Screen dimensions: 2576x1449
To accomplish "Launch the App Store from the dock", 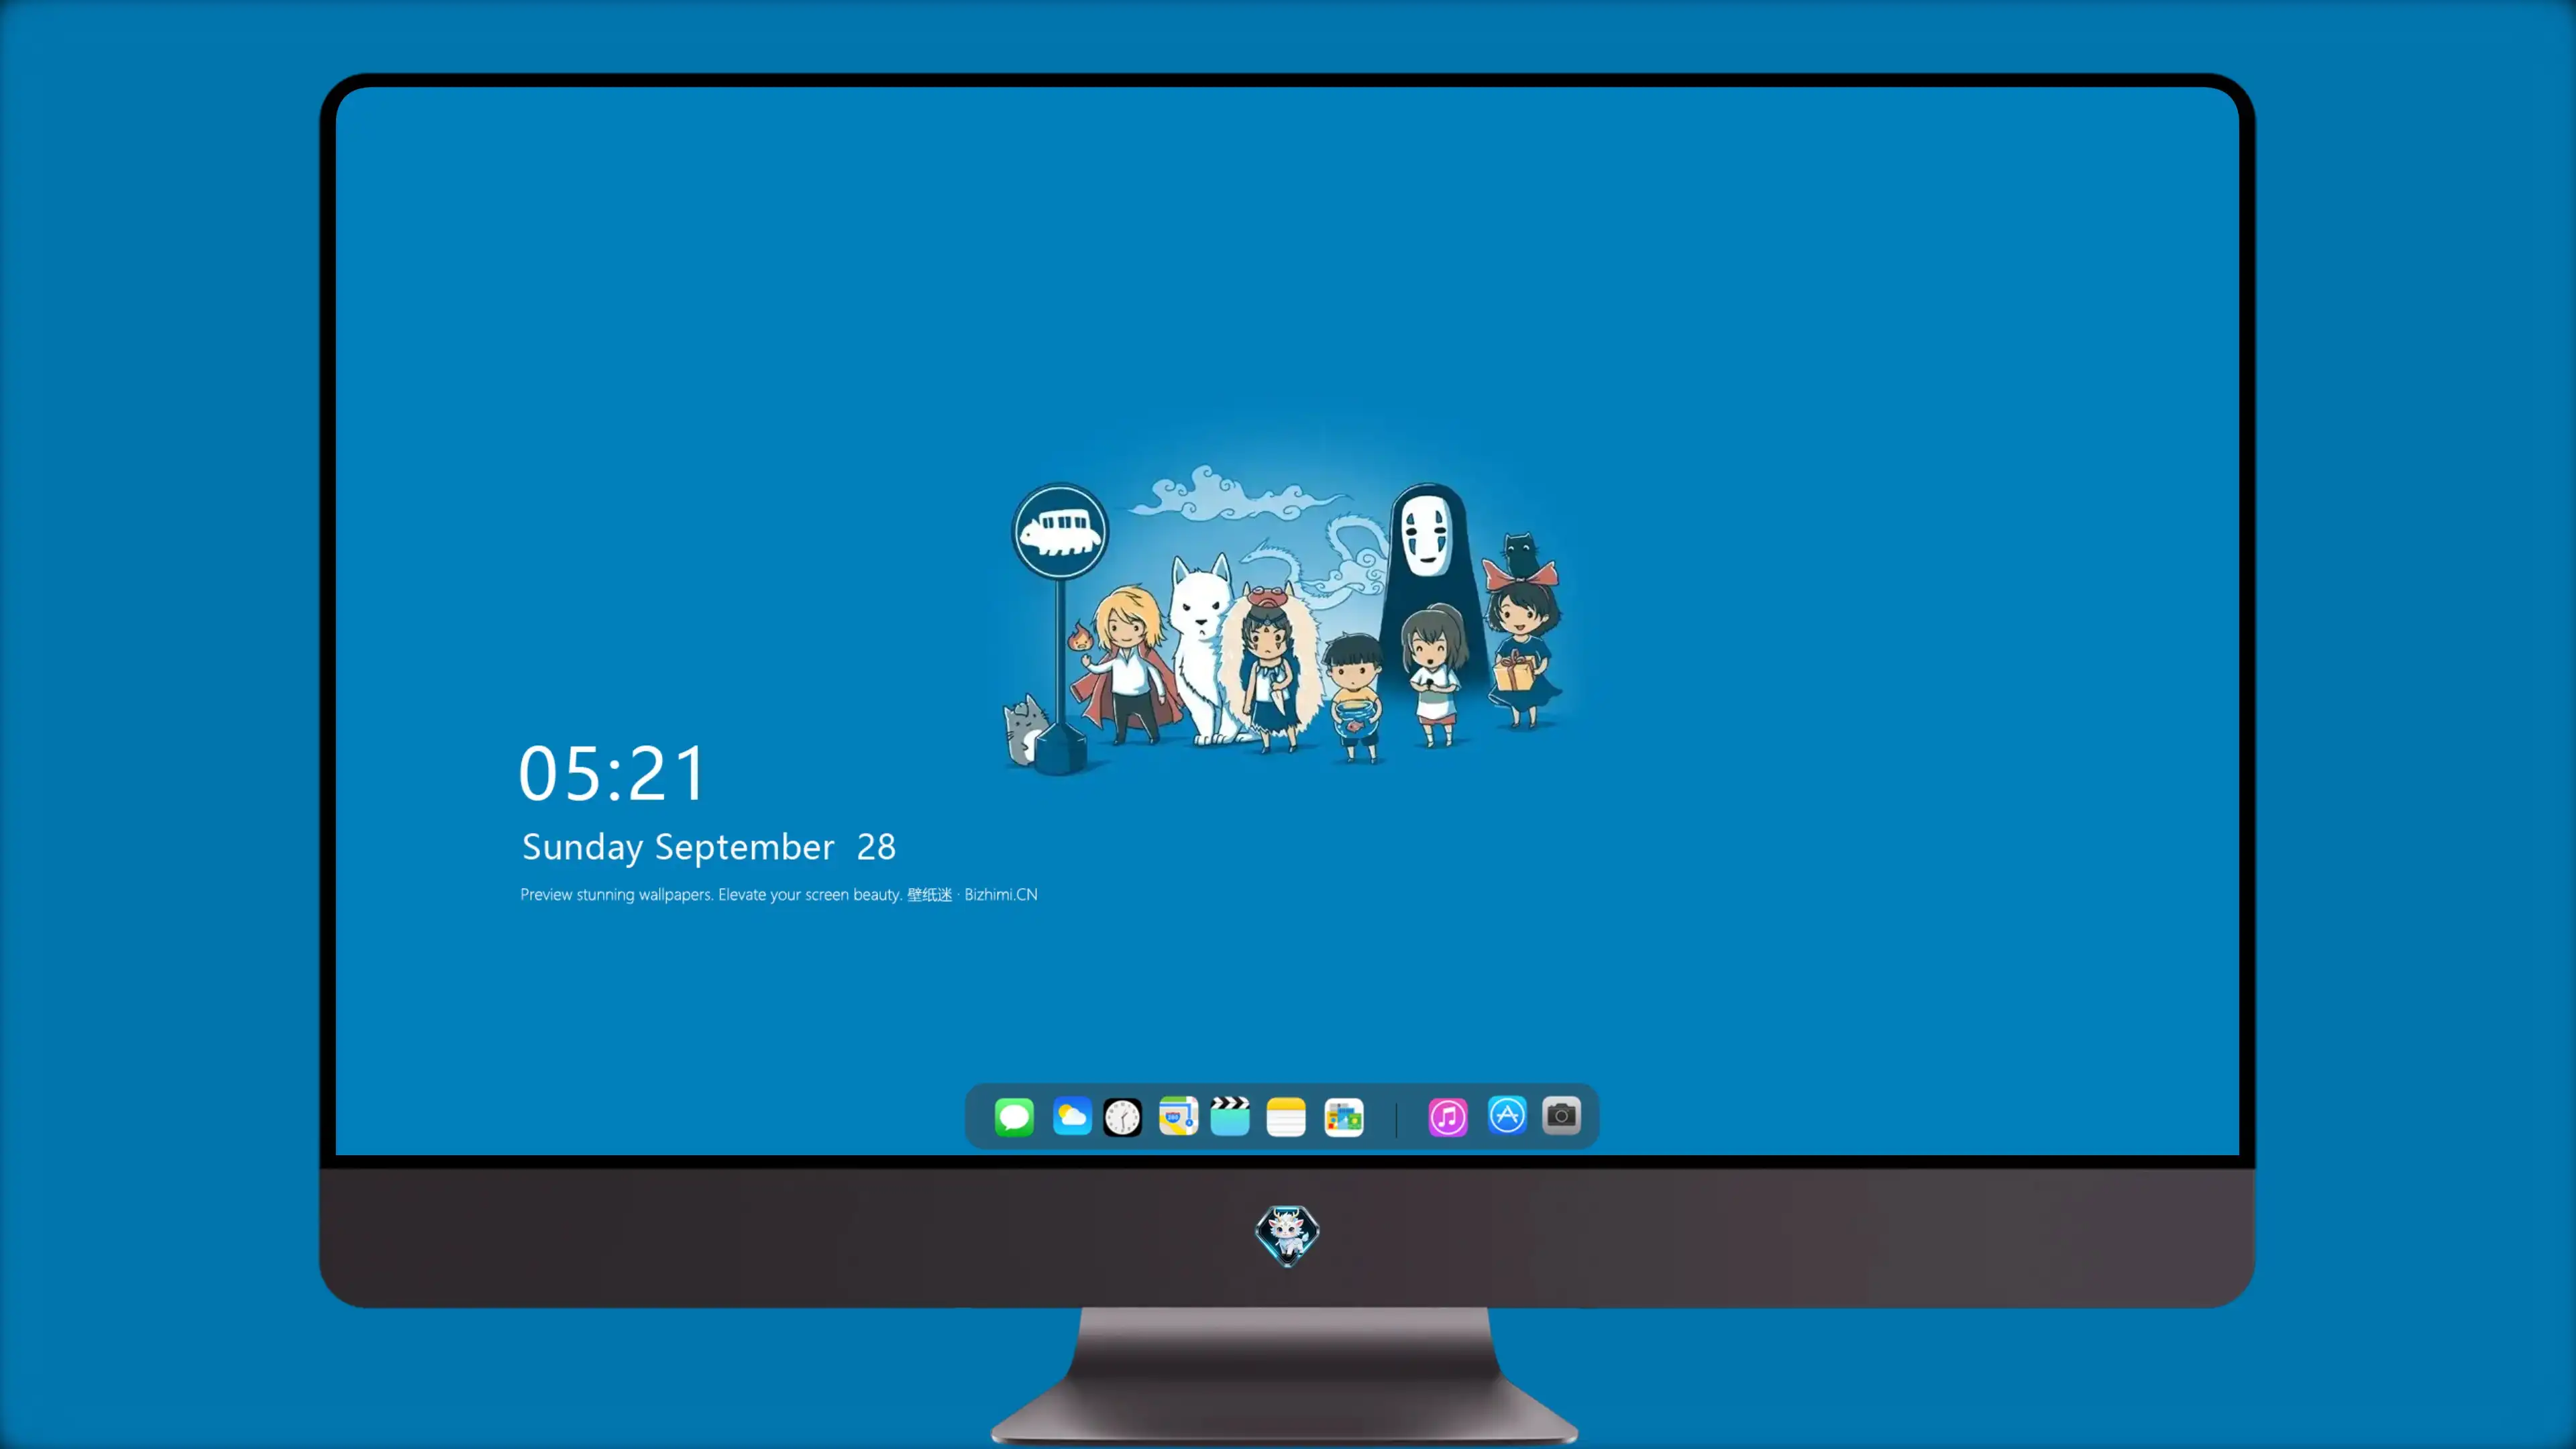I will click(x=1507, y=1115).
